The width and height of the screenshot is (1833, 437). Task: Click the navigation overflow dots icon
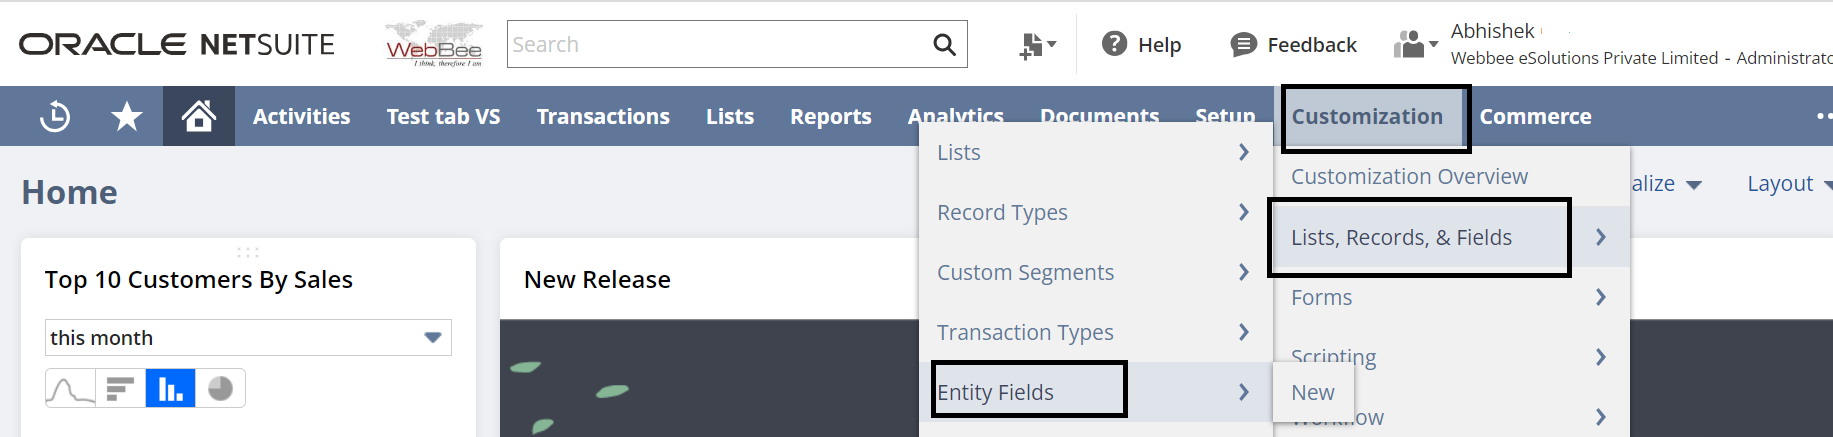[1824, 116]
